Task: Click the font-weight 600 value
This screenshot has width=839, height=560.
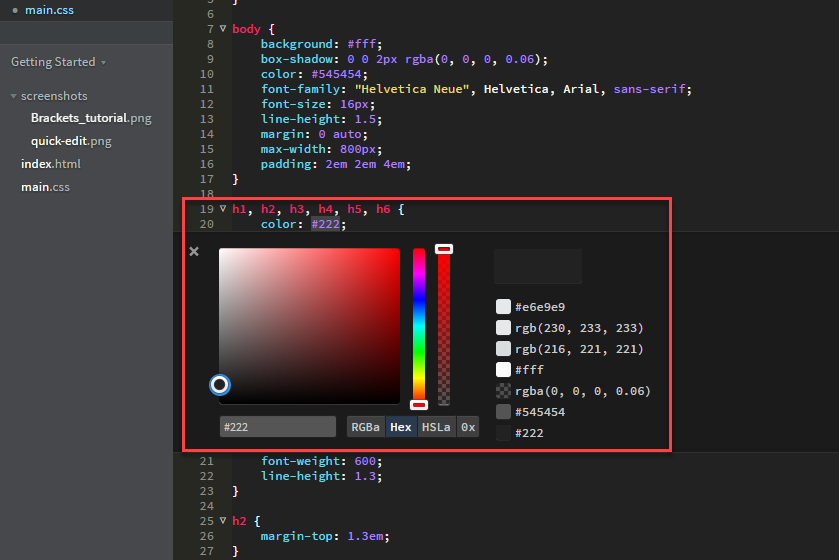Action: pos(365,461)
